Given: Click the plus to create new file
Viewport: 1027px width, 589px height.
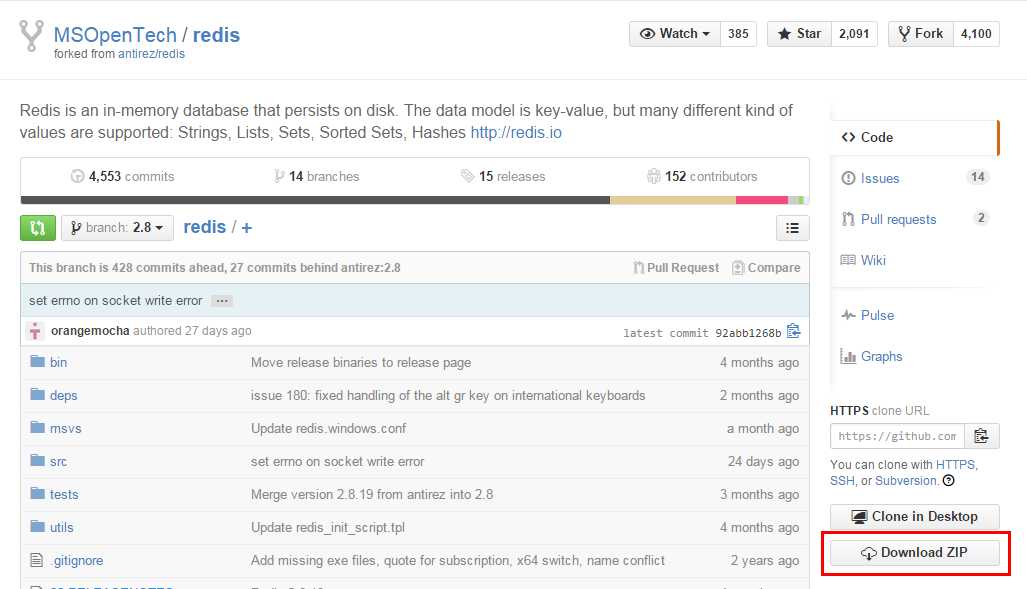Looking at the screenshot, I should click(x=247, y=228).
